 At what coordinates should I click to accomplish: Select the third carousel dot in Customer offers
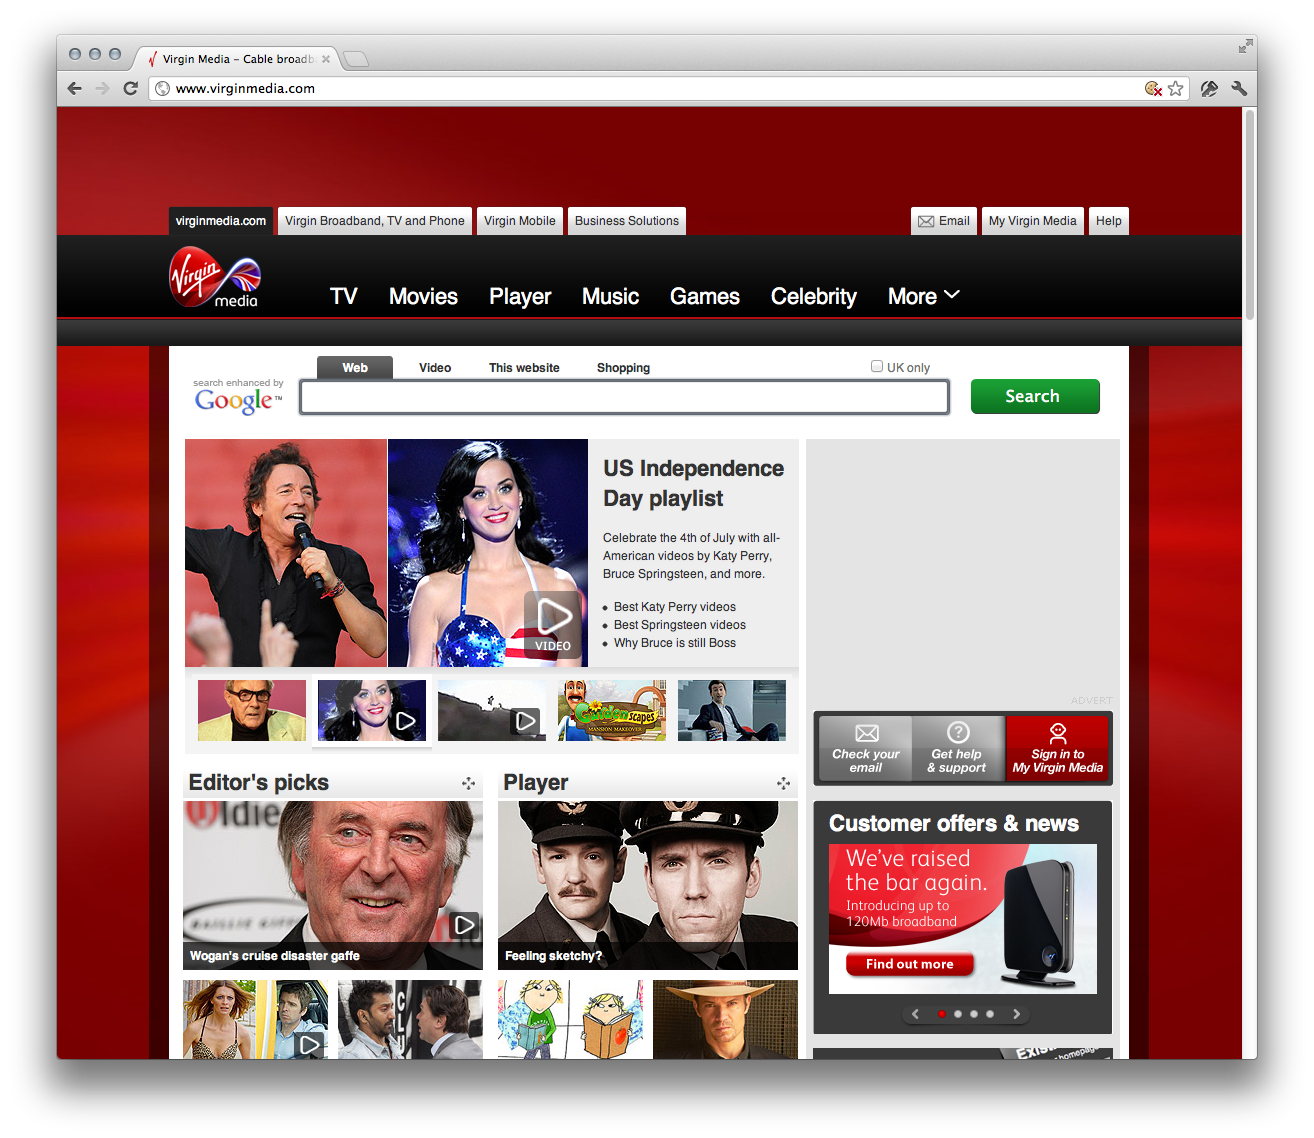coord(974,1014)
